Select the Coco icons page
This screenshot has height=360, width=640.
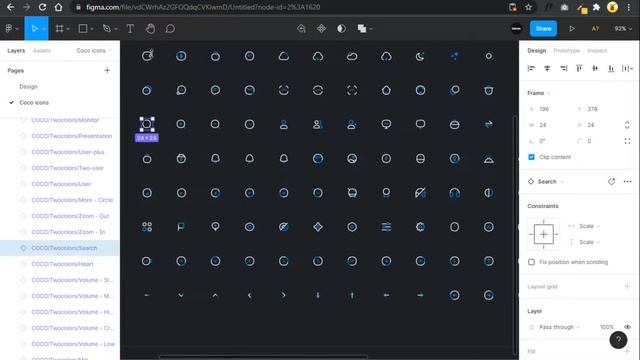[34, 102]
